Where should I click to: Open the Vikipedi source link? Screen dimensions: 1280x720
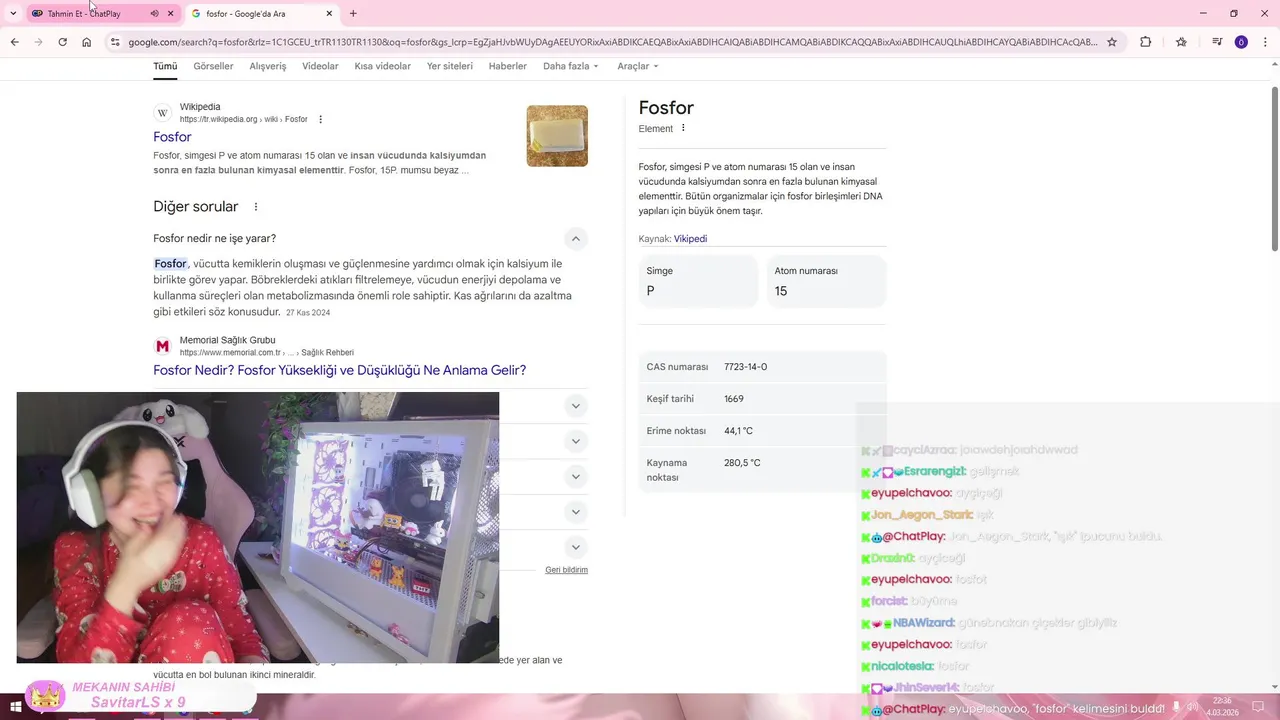point(690,239)
